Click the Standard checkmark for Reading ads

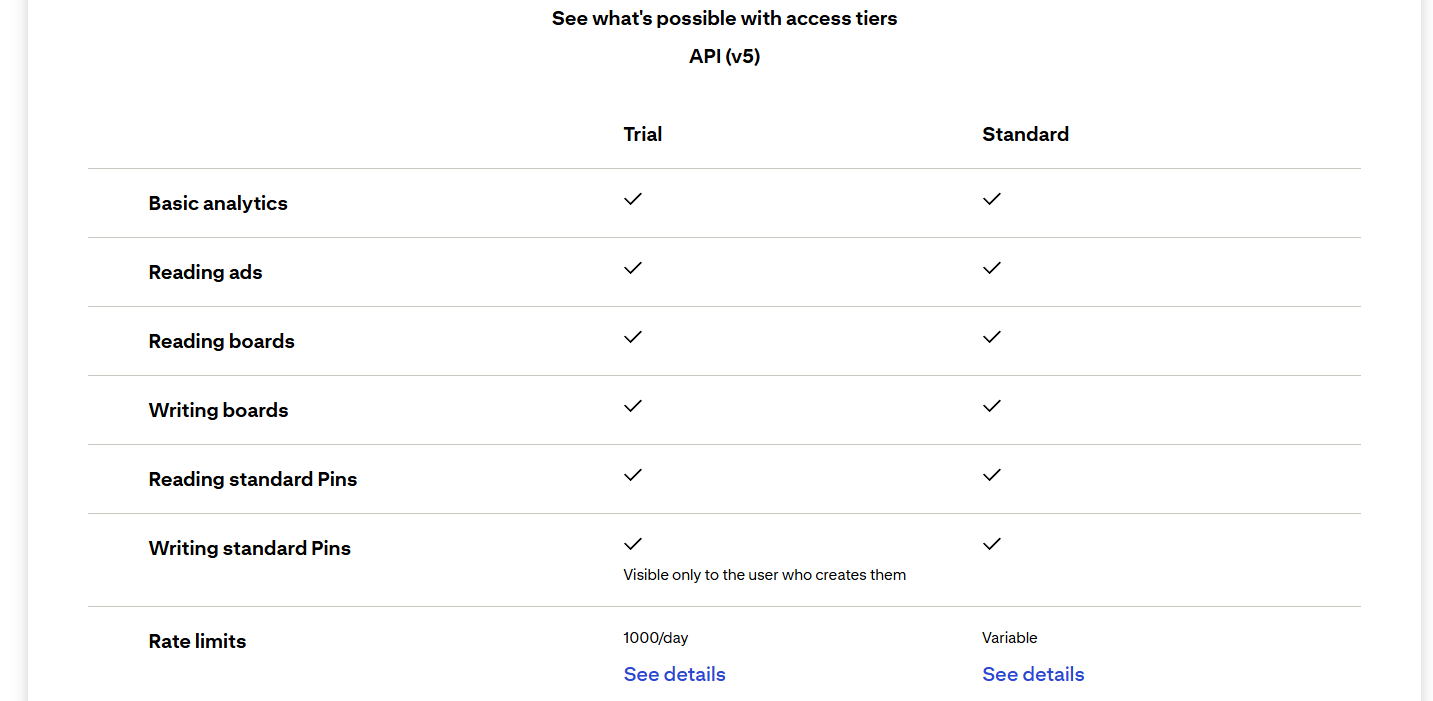[x=991, y=268]
